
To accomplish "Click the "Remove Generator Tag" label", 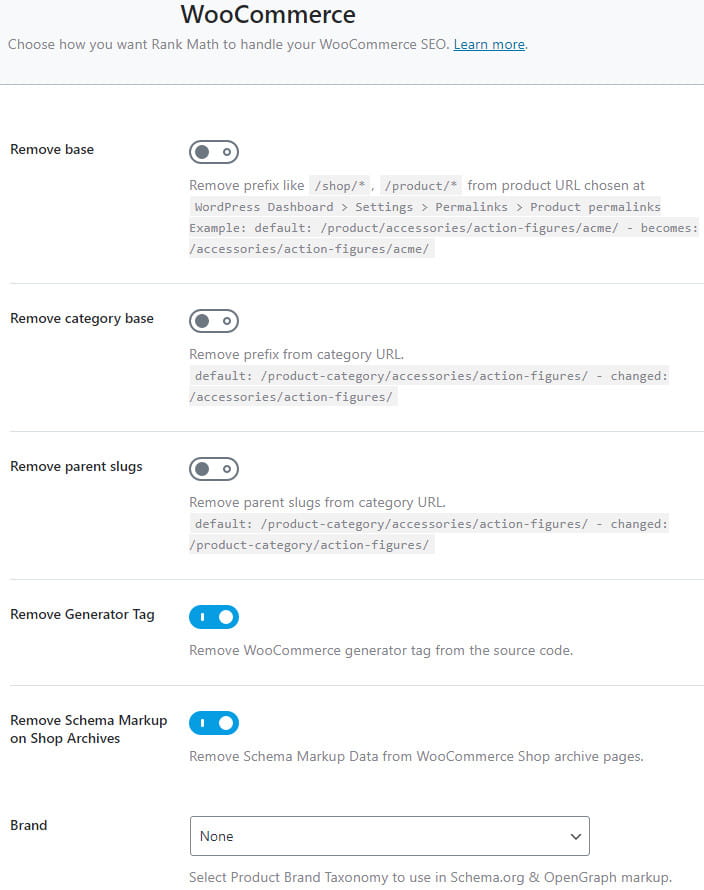I will point(82,615).
